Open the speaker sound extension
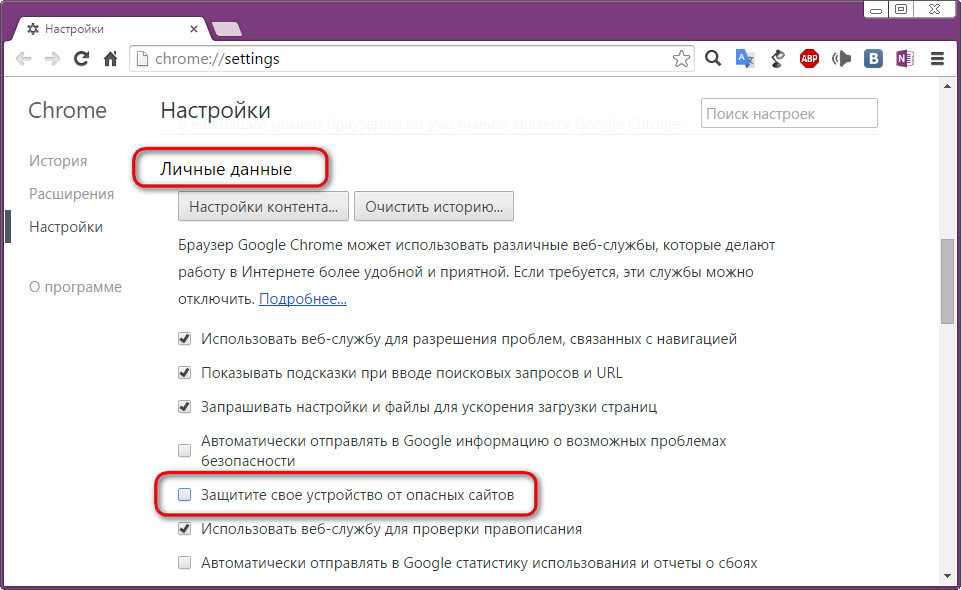Viewport: 961px width, 590px height. tap(841, 59)
